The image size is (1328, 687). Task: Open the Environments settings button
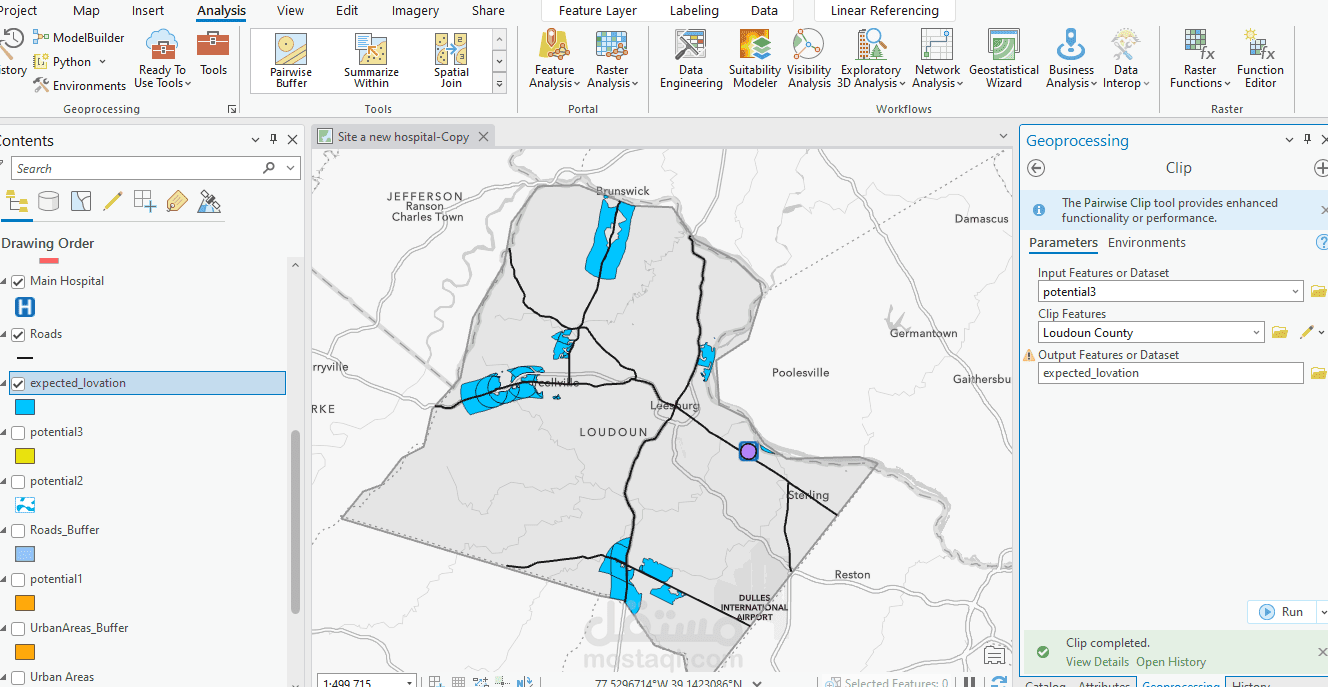click(x=79, y=85)
